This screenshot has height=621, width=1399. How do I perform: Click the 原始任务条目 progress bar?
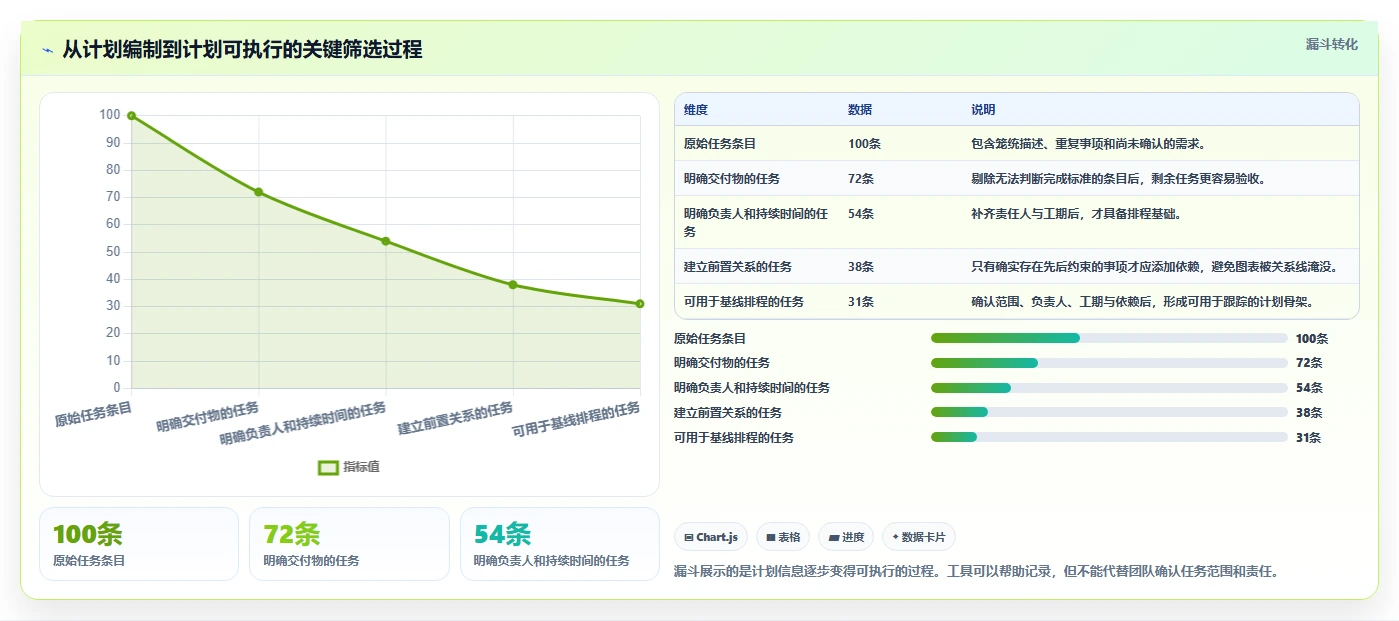click(1109, 338)
